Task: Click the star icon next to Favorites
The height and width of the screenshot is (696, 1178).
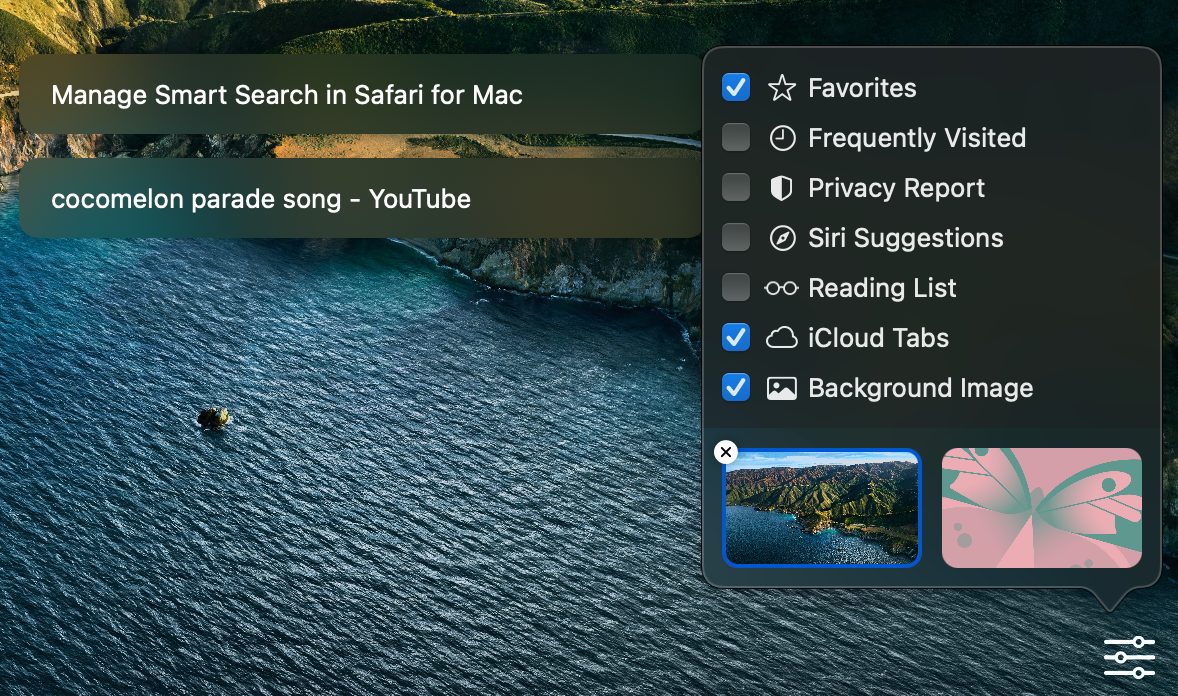Action: tap(783, 88)
